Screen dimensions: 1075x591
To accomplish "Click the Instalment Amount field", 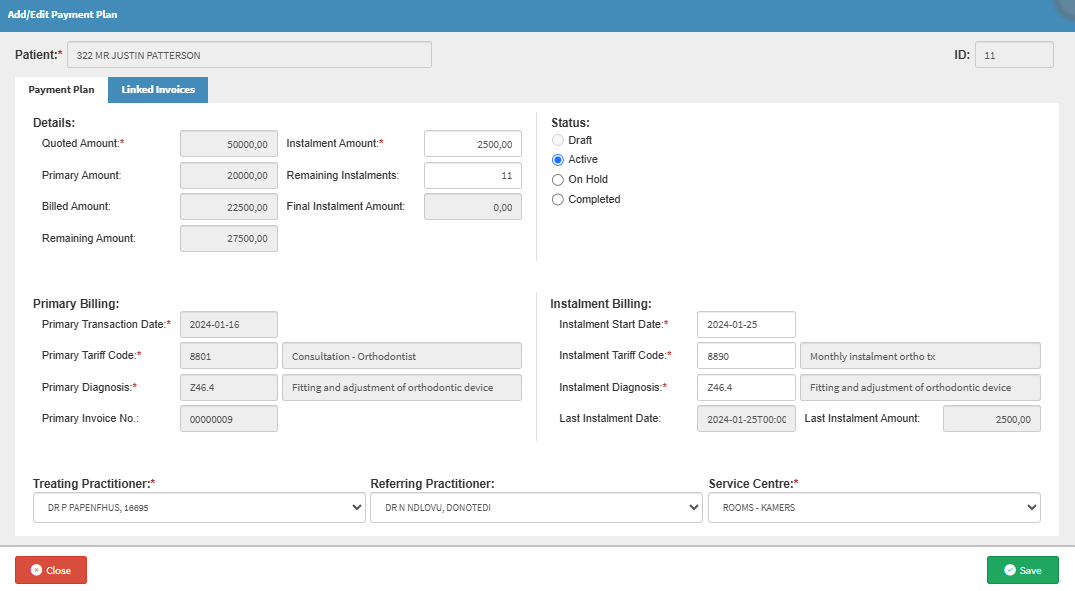I will pos(472,144).
